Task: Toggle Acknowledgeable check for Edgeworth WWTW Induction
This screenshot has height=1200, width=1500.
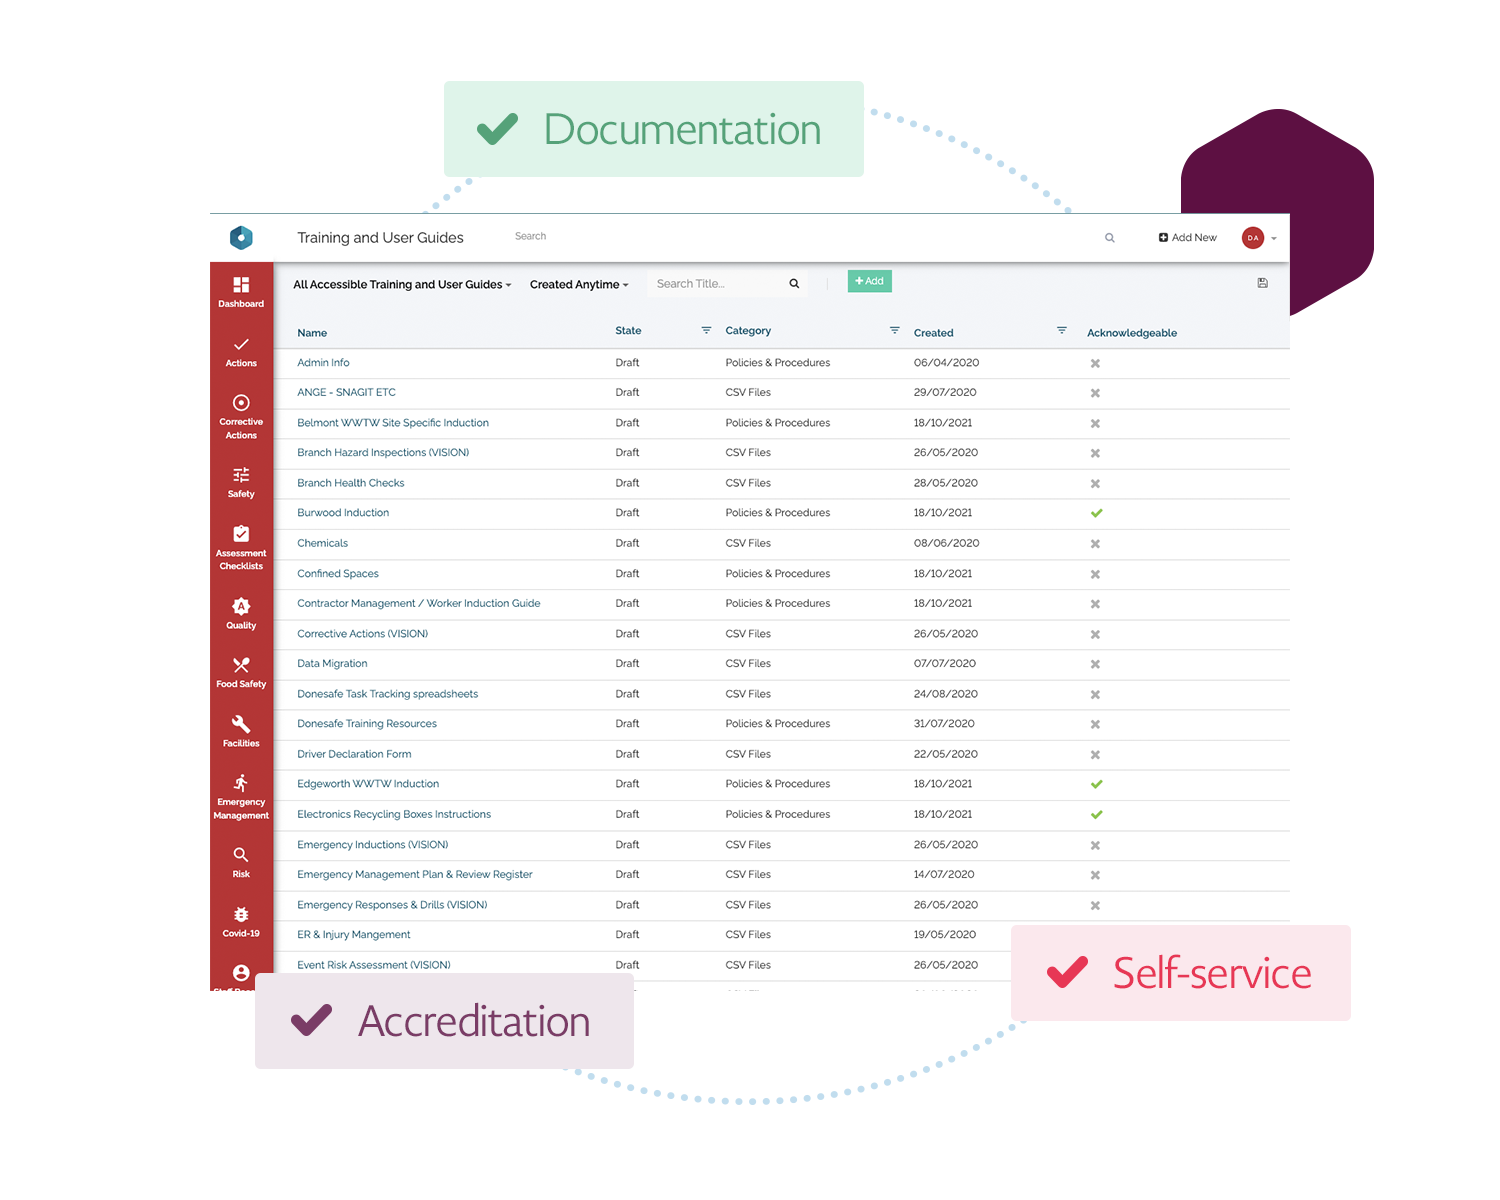Action: click(x=1096, y=784)
